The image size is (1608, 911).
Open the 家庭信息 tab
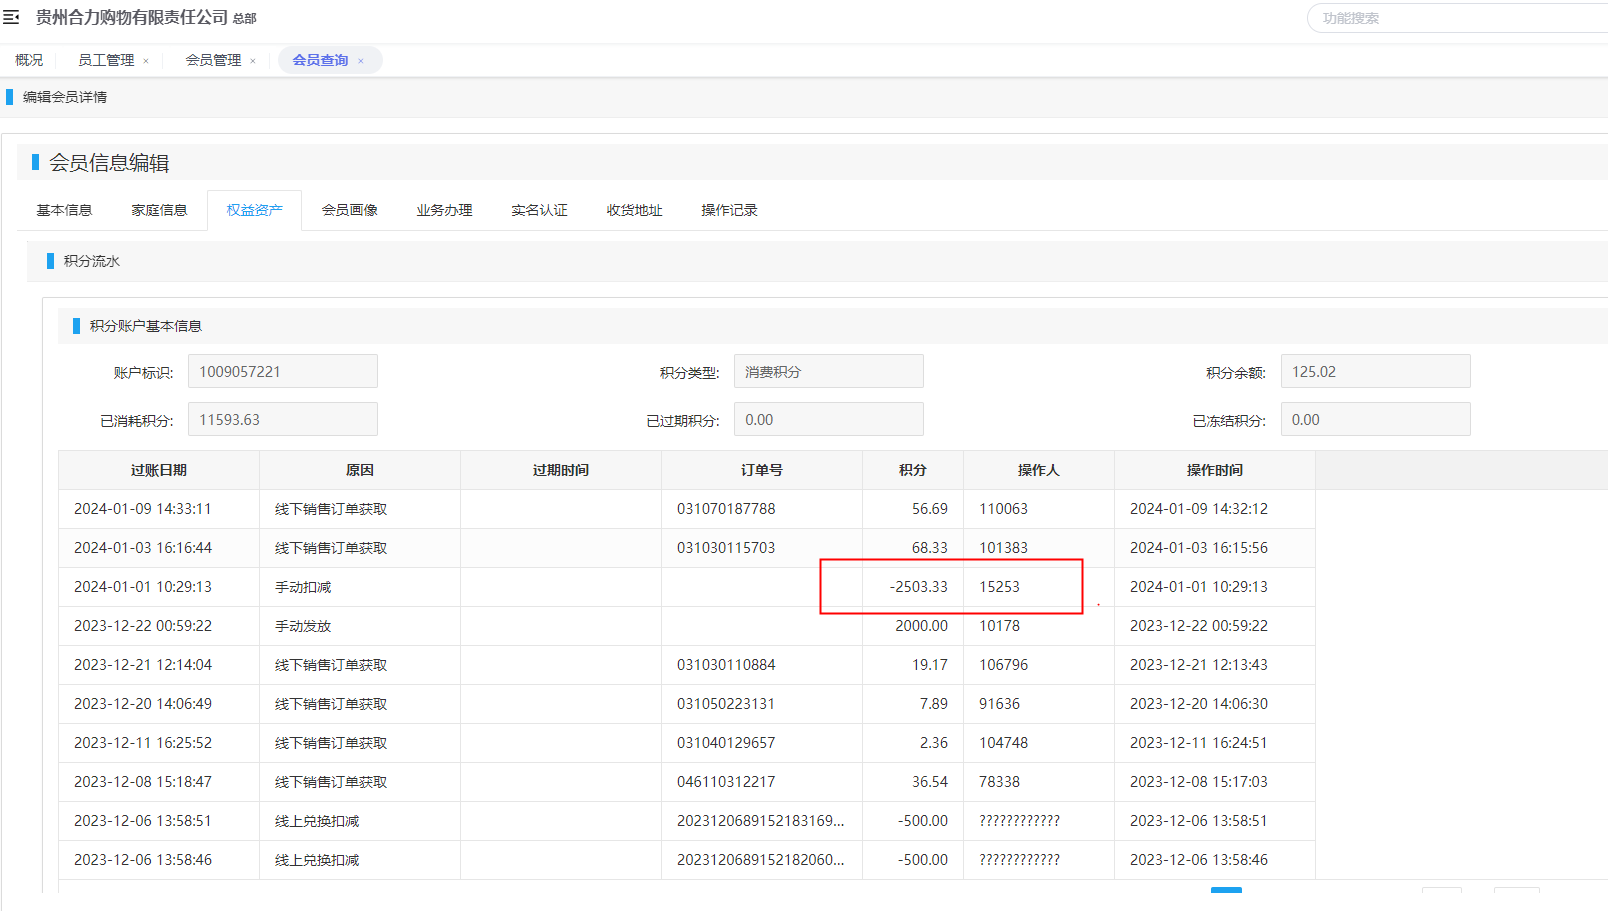159,210
